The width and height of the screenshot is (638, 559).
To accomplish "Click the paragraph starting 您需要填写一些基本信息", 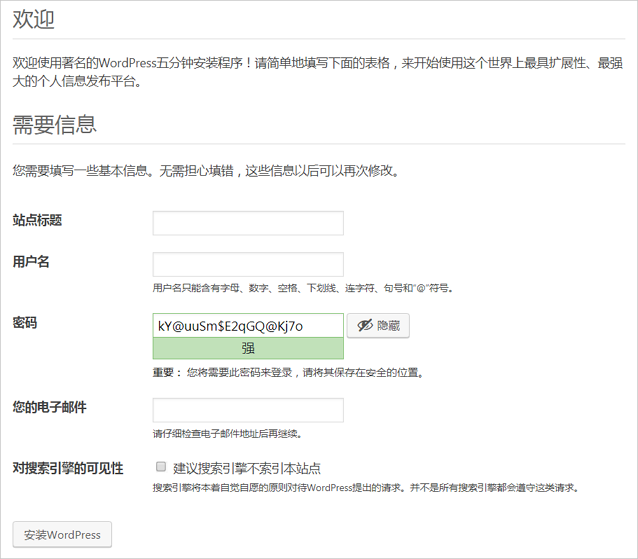I will 205,170.
